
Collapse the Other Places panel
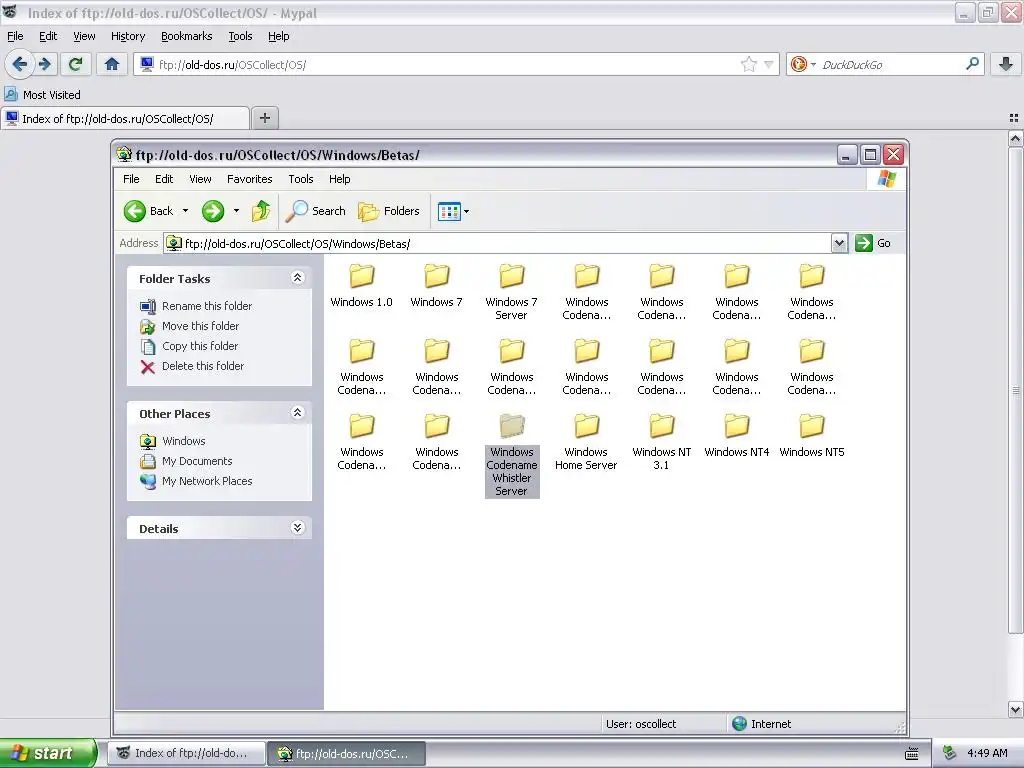[x=297, y=413]
